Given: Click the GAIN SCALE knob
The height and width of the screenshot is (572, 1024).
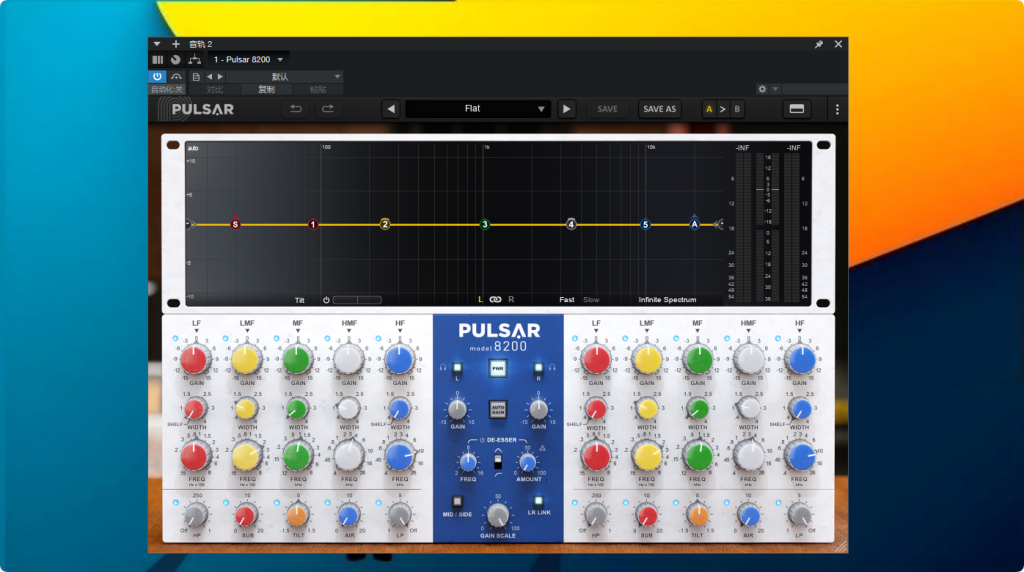Looking at the screenshot, I should tap(498, 515).
